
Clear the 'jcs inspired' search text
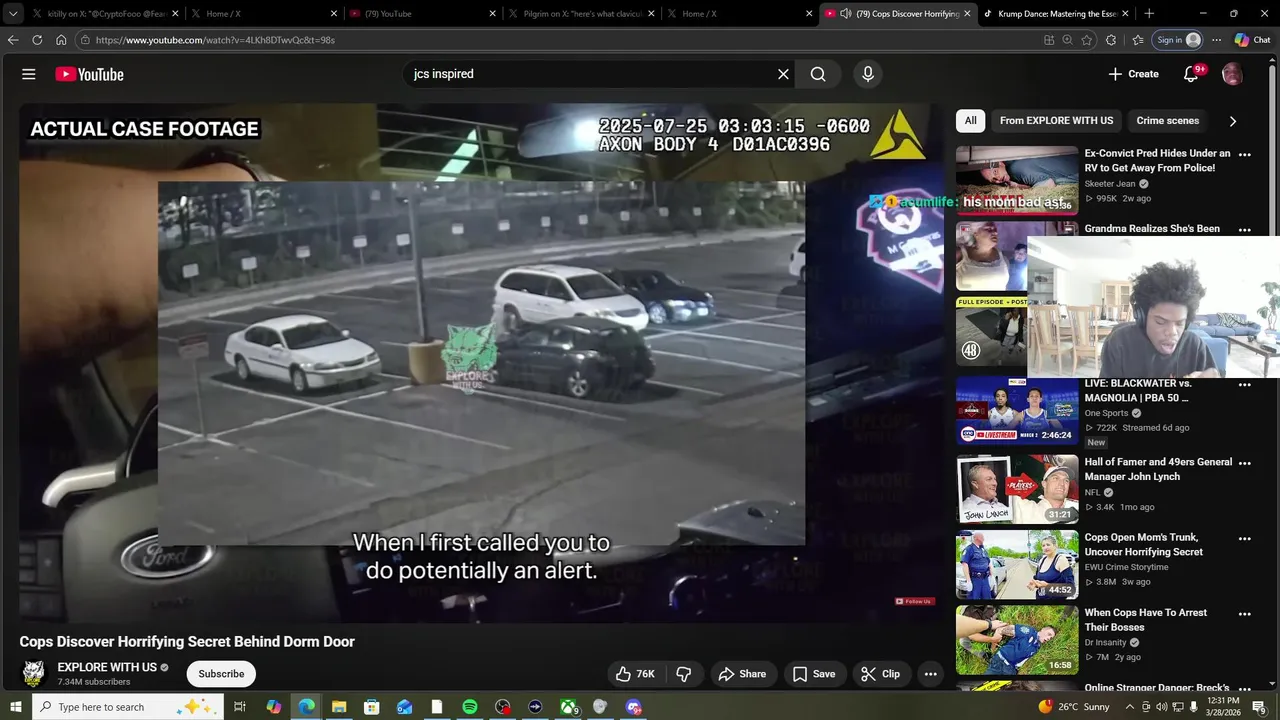tap(783, 74)
